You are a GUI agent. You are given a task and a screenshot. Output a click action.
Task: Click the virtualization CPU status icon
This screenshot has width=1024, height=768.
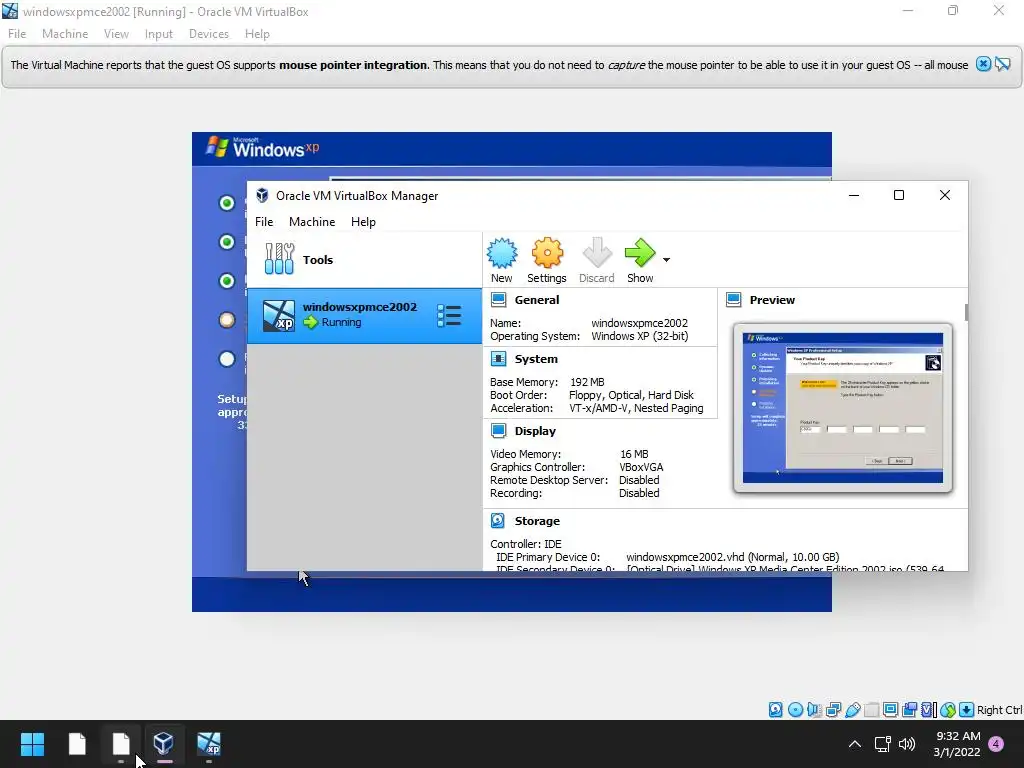point(929,710)
